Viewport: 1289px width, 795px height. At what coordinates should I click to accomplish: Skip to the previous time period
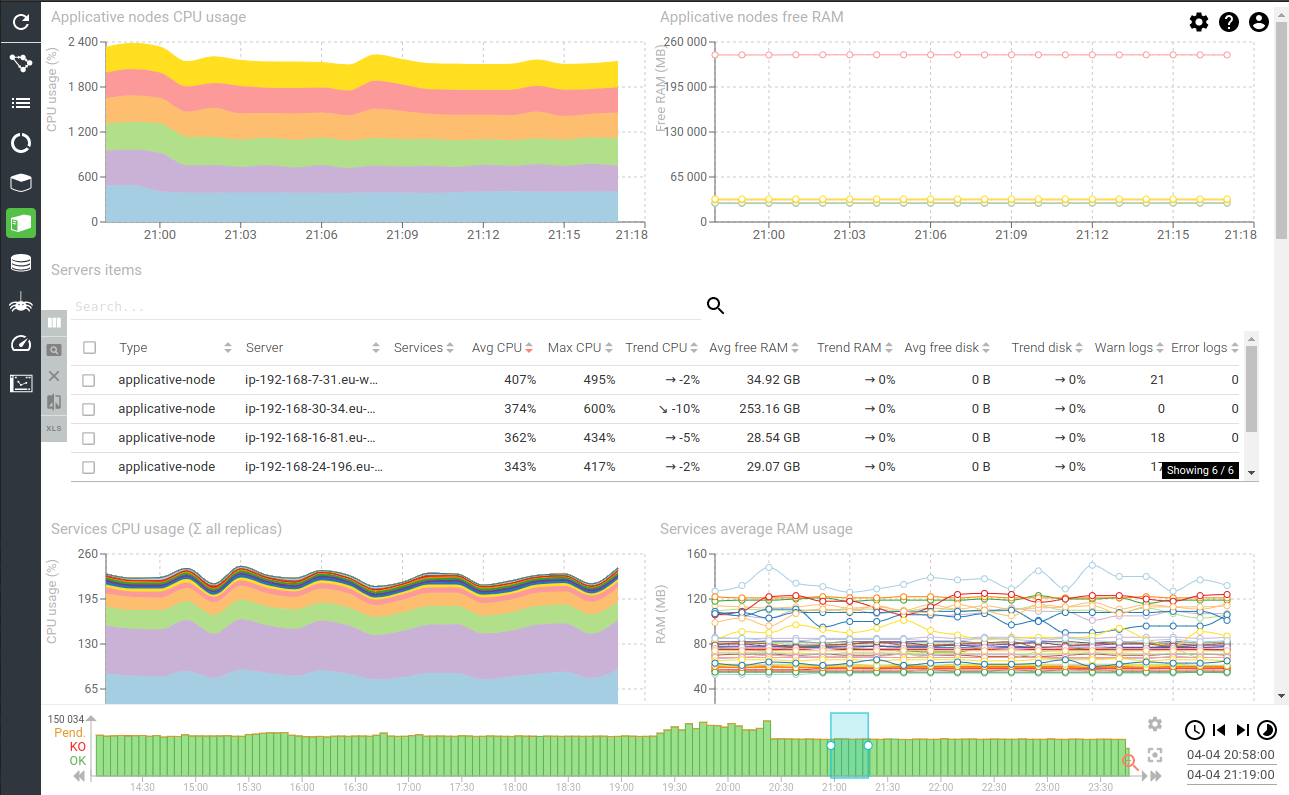click(1219, 730)
